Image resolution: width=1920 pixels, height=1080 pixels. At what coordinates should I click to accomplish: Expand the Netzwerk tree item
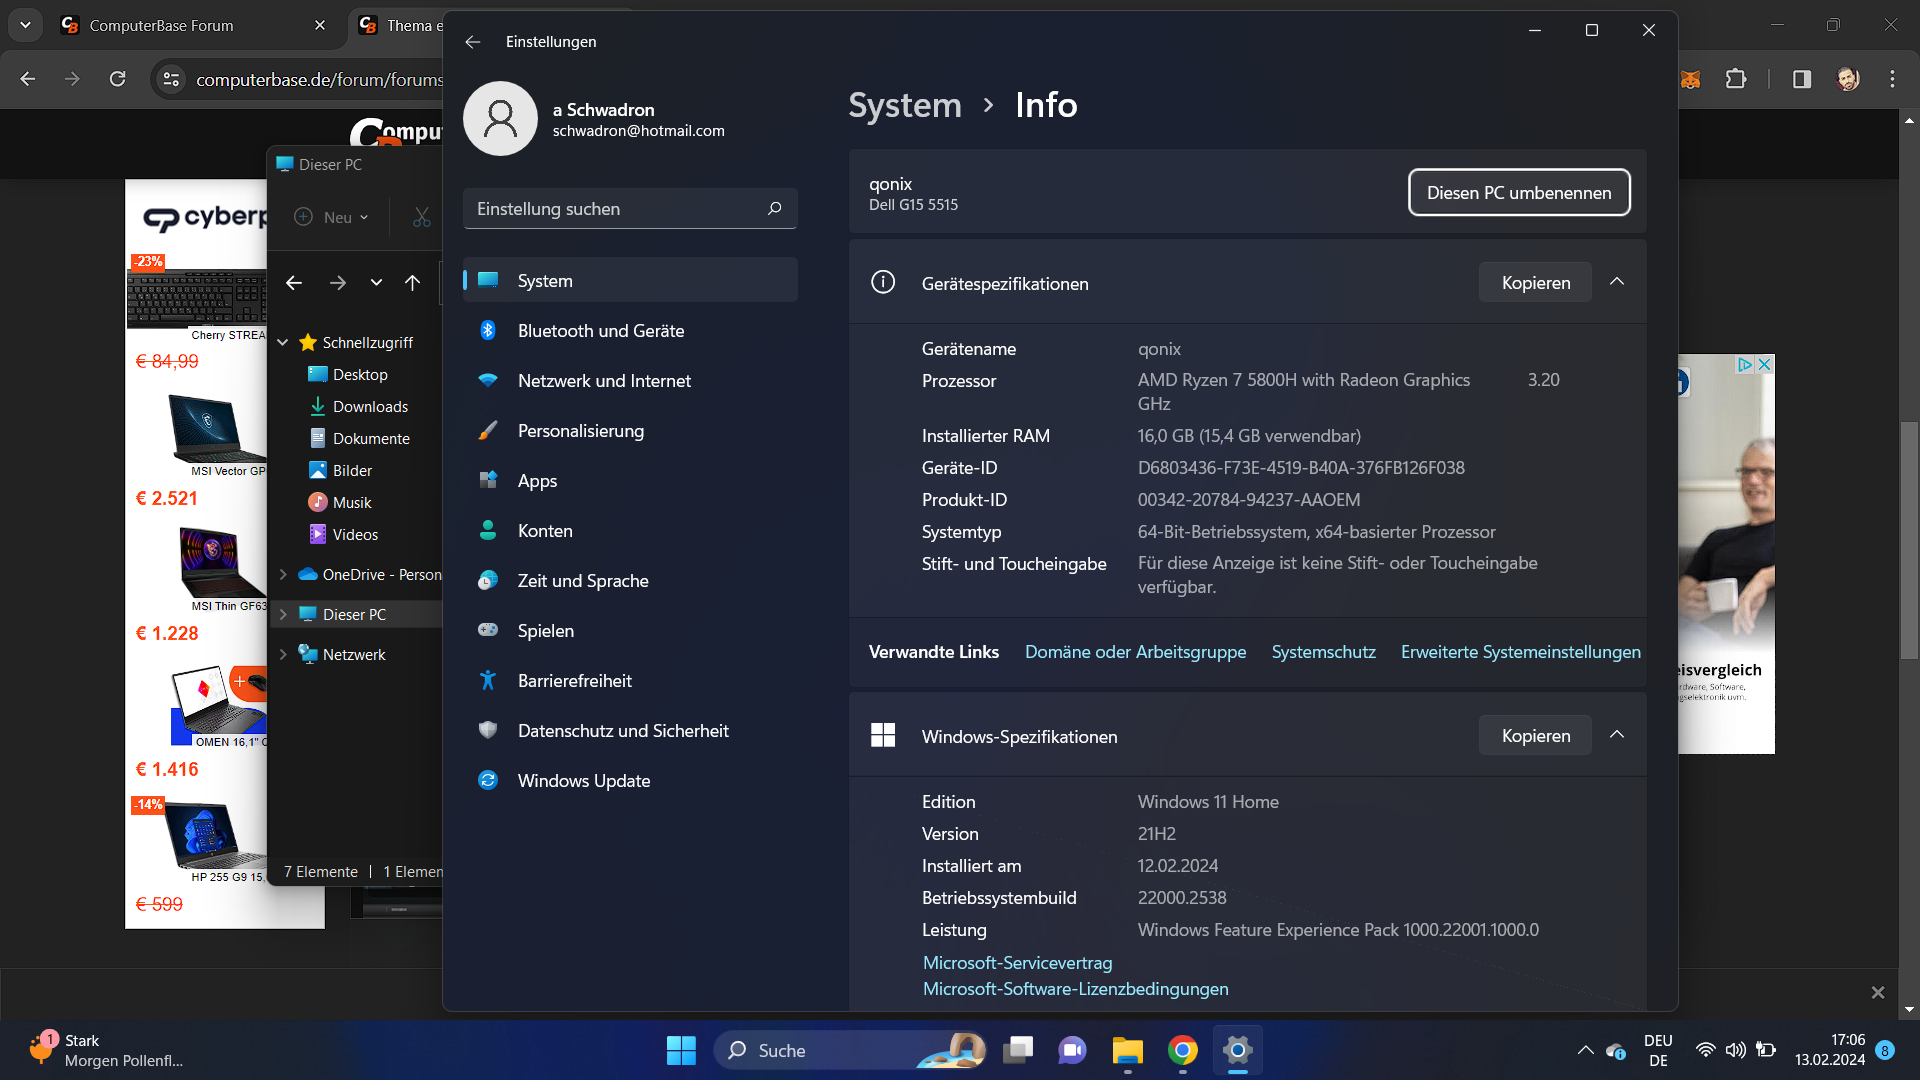[x=283, y=655]
